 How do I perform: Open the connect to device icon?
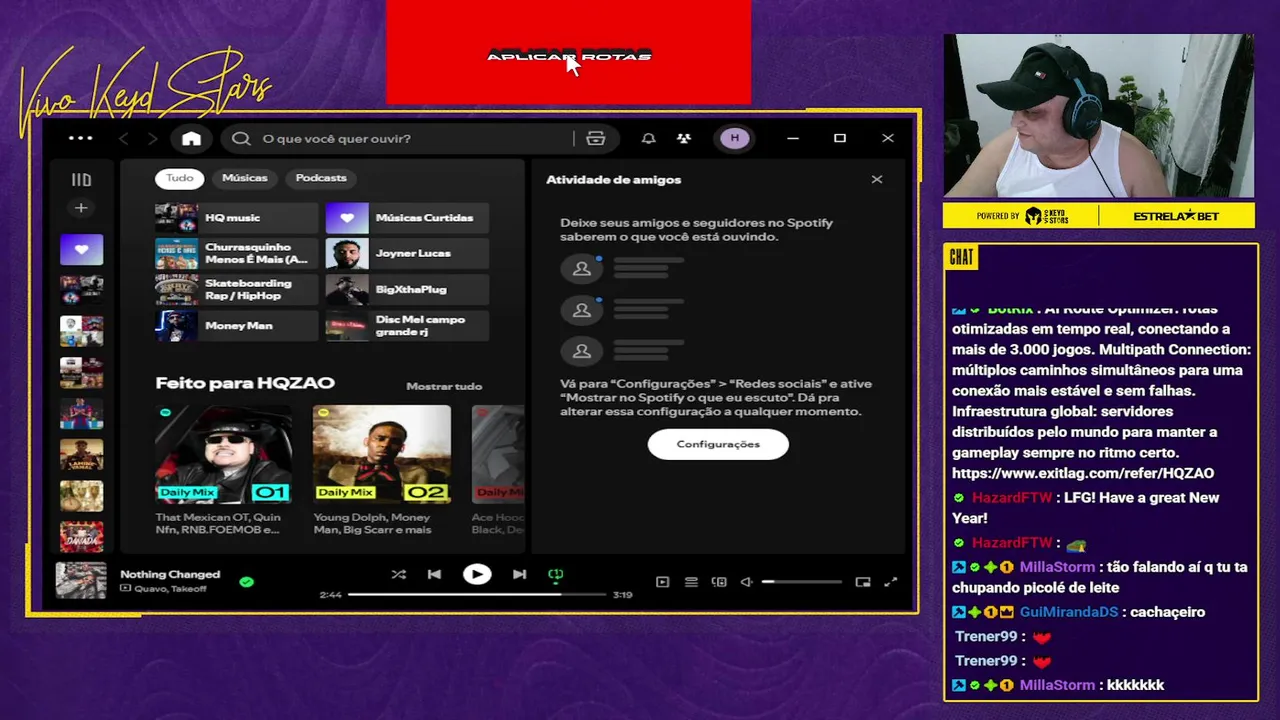pos(719,582)
